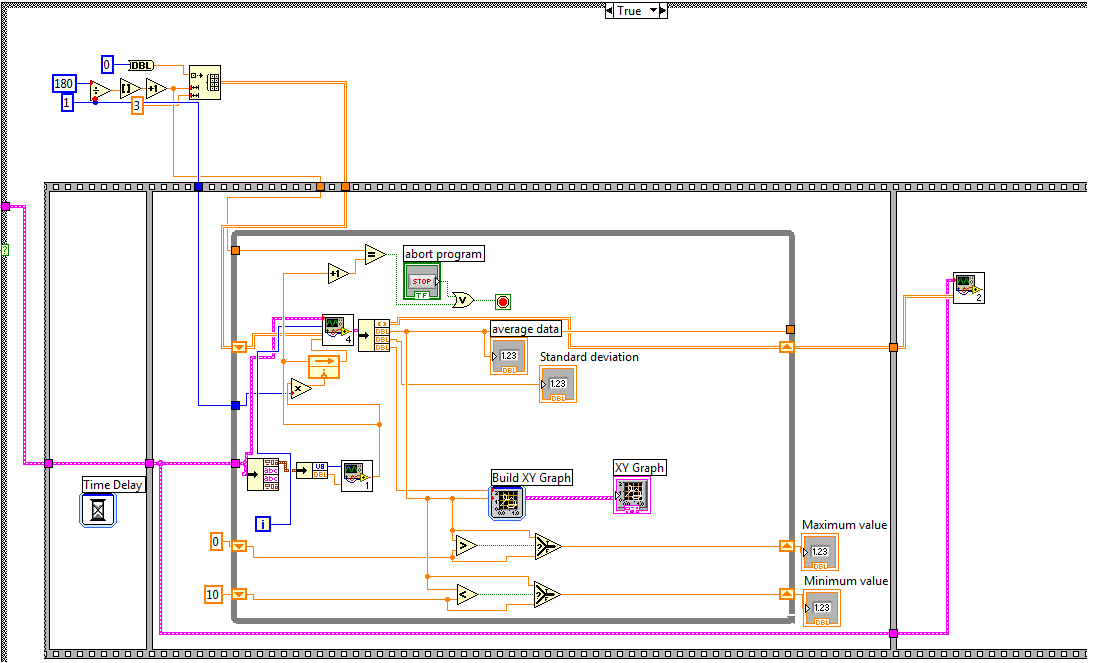Select the Initialize Array function node

point(205,83)
